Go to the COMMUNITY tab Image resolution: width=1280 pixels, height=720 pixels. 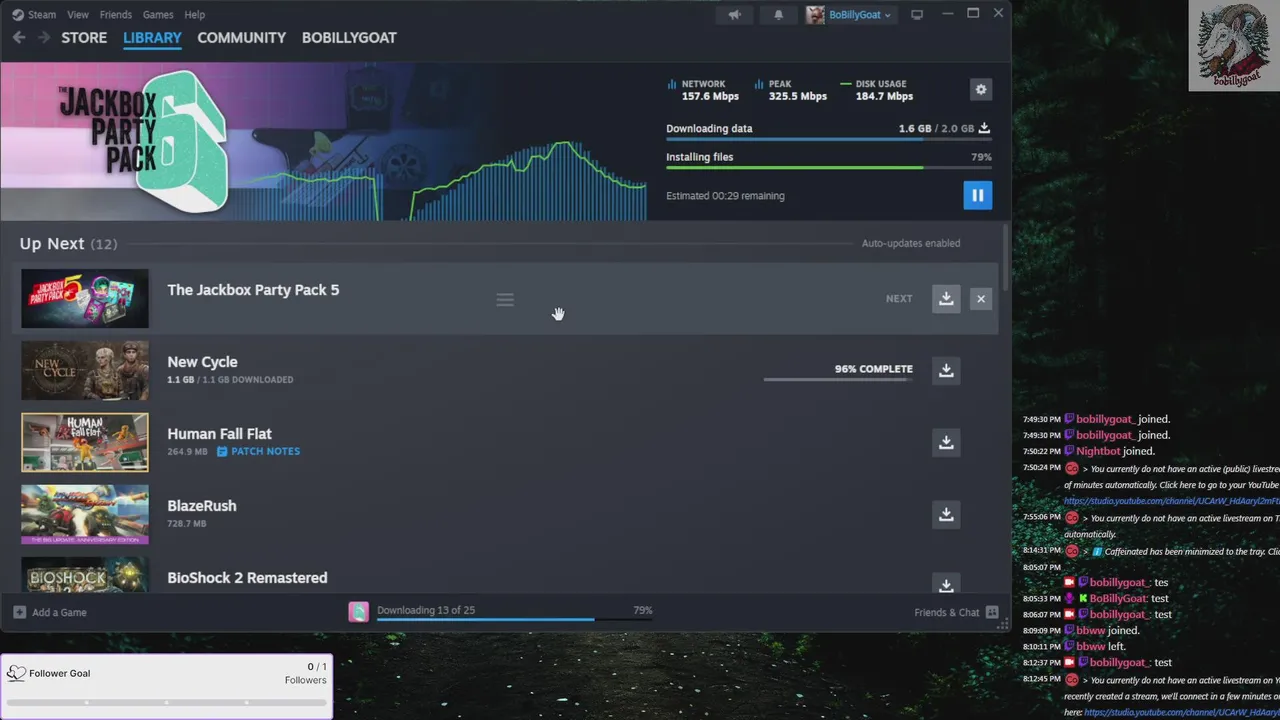(241, 37)
